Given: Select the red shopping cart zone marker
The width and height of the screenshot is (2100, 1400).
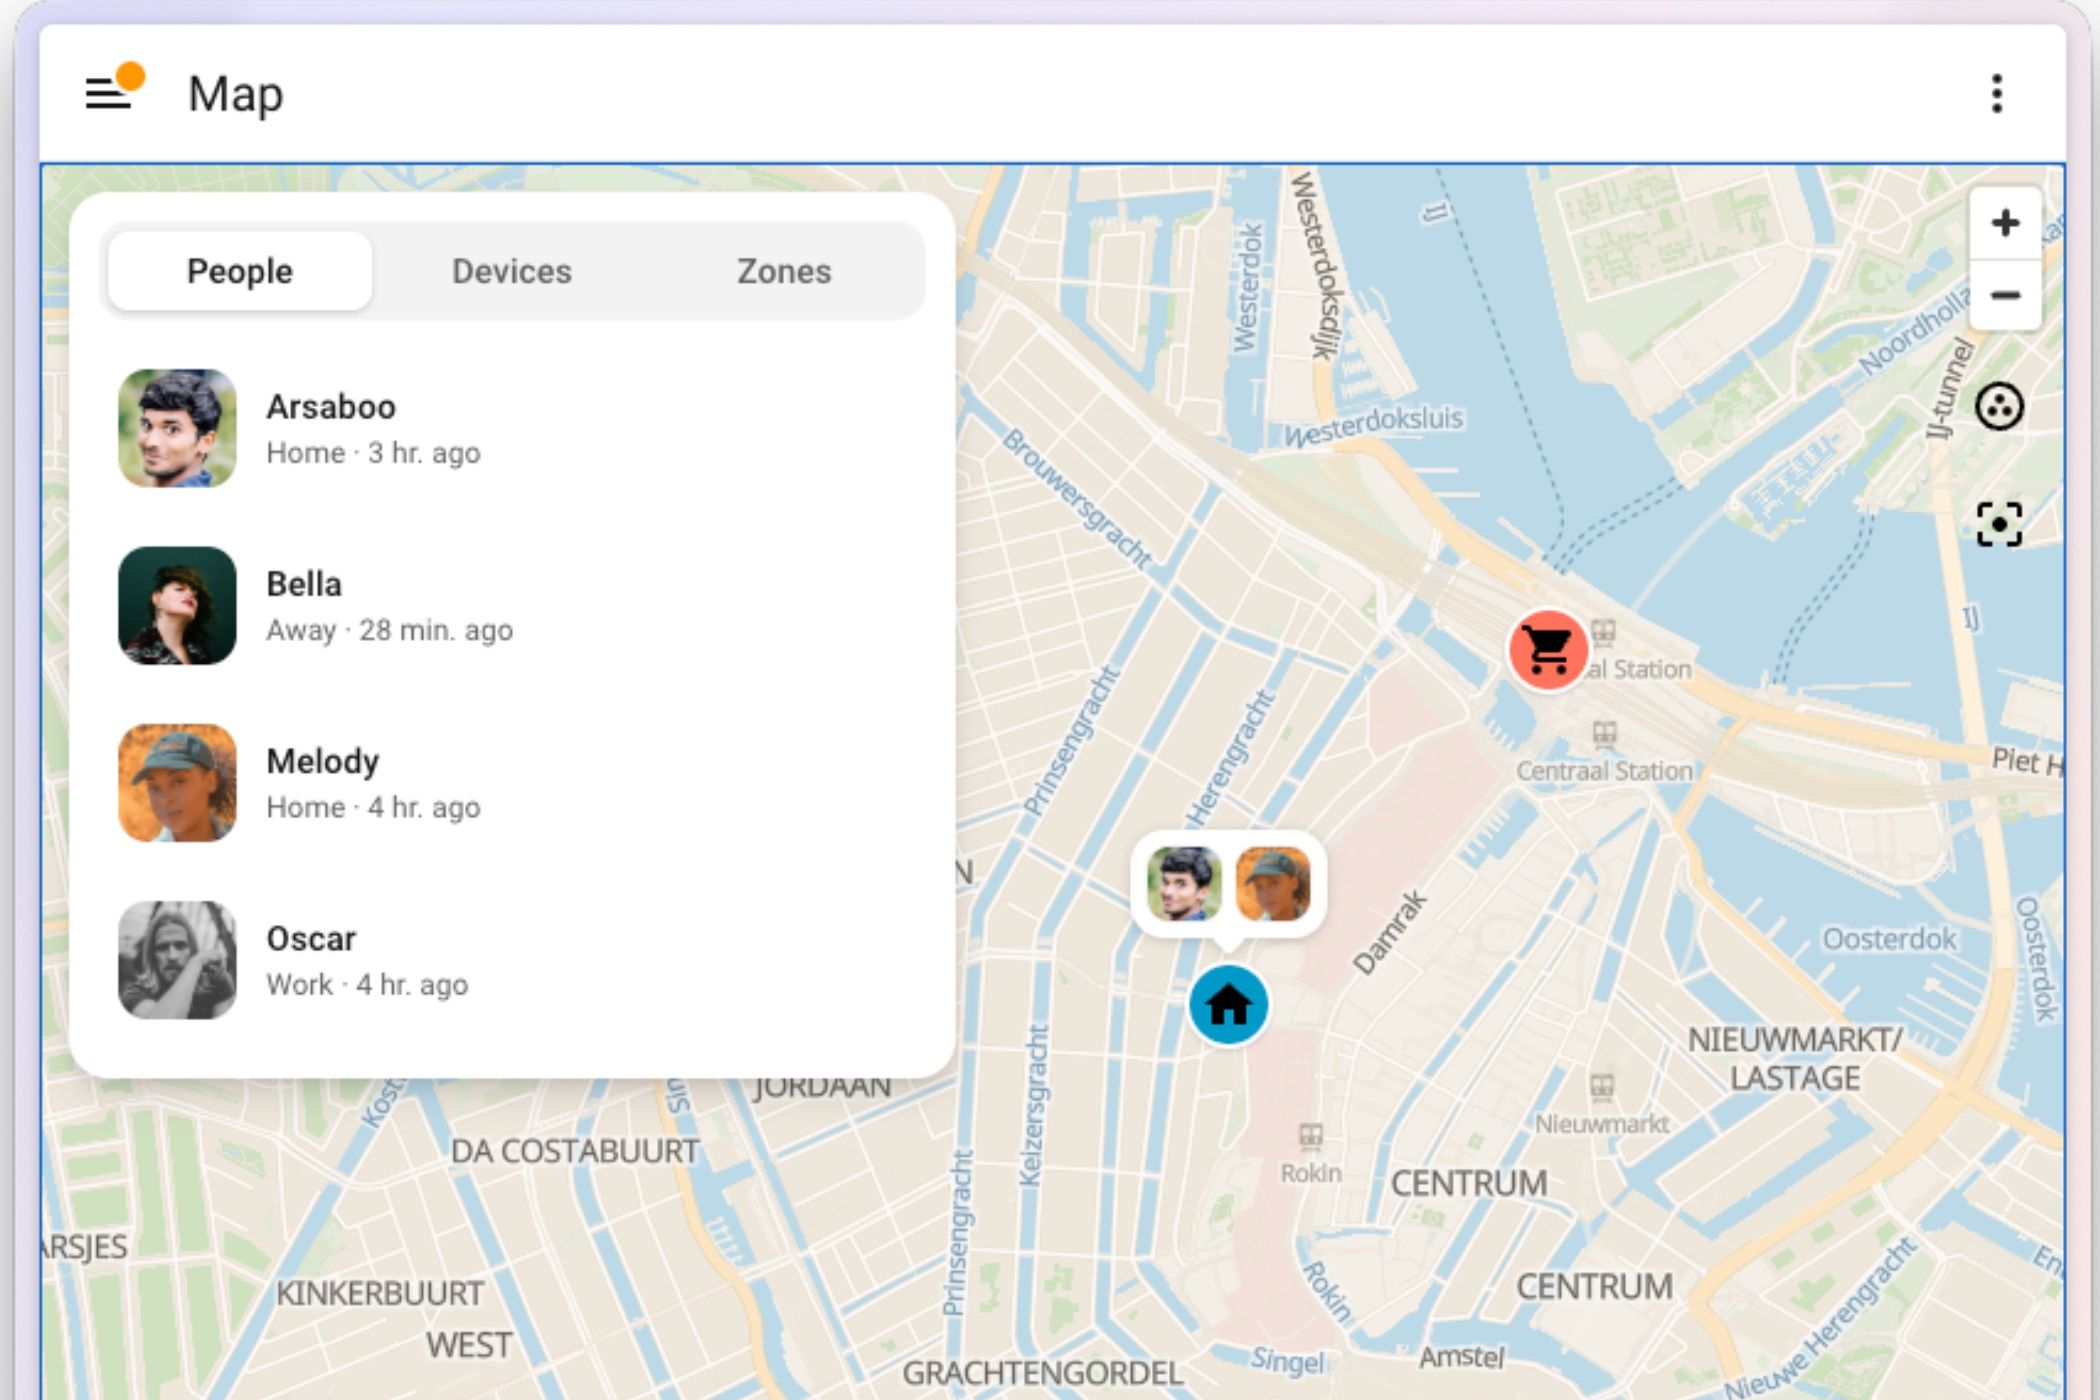Looking at the screenshot, I should (x=1548, y=650).
